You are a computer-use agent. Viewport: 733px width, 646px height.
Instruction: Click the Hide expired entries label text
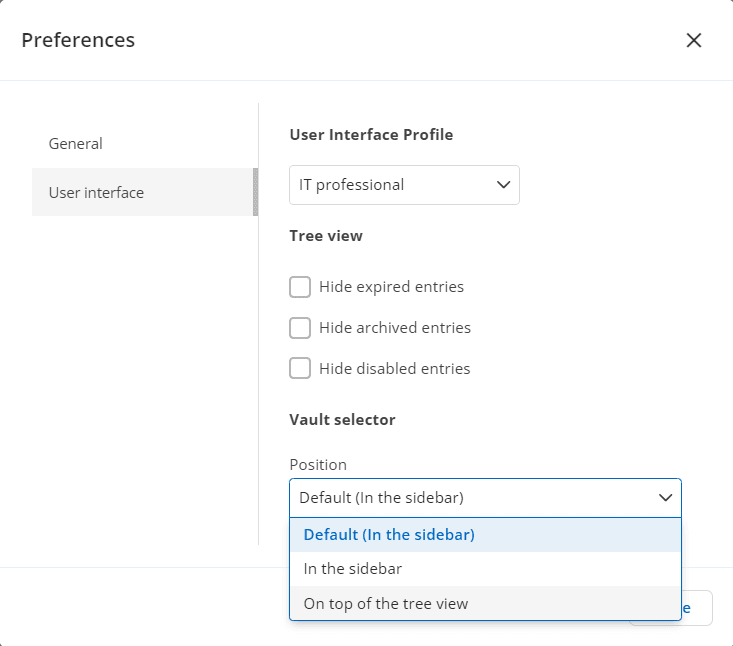[391, 287]
